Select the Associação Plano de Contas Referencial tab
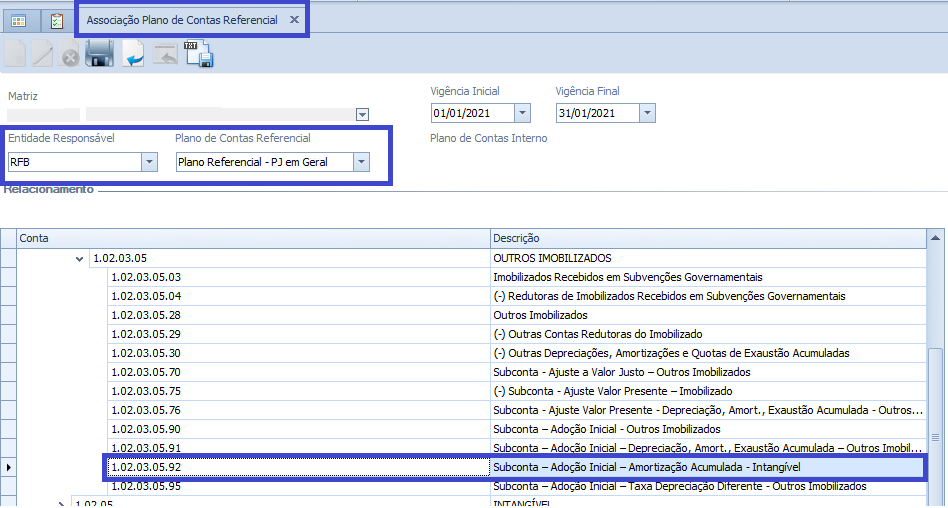Viewport: 948px width, 508px height. (x=182, y=20)
